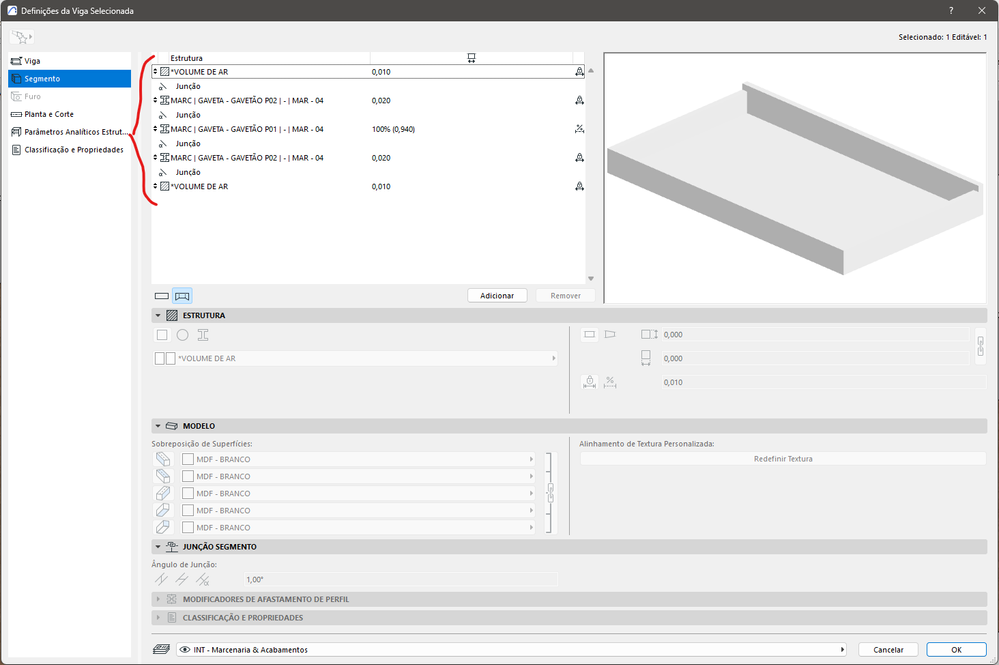Toggle second surface override icon in MODELO
The width and height of the screenshot is (999, 665).
163,476
